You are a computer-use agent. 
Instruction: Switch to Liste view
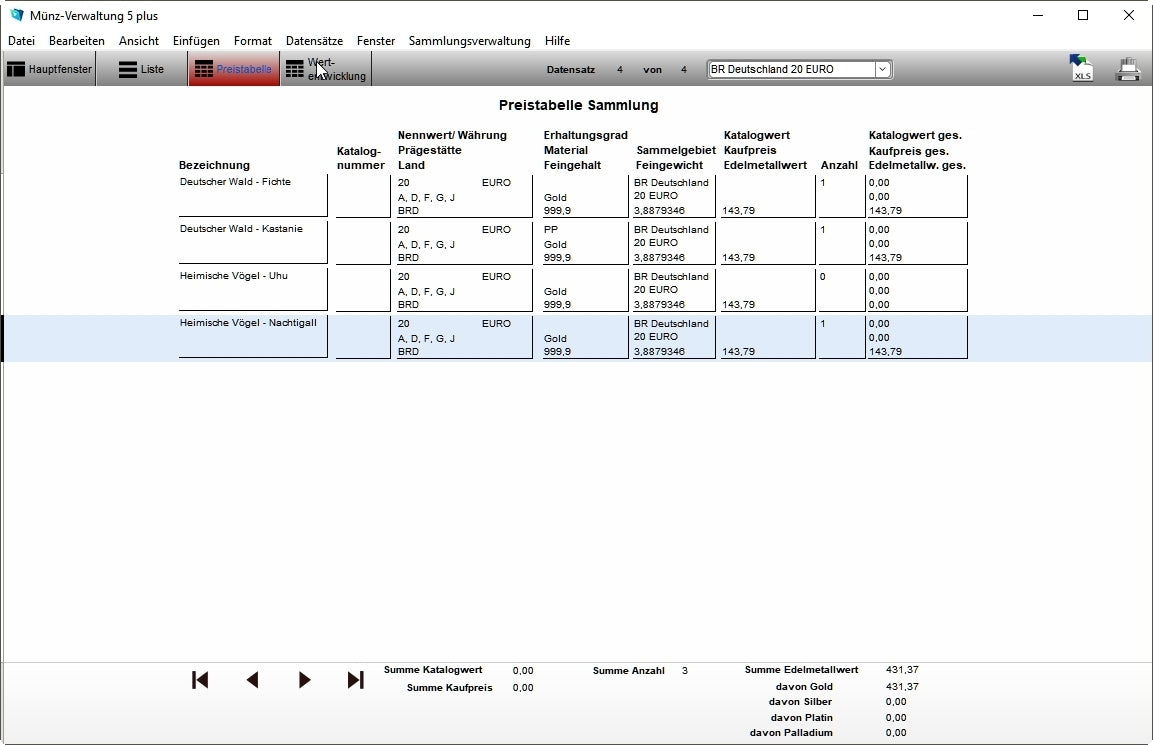(141, 70)
